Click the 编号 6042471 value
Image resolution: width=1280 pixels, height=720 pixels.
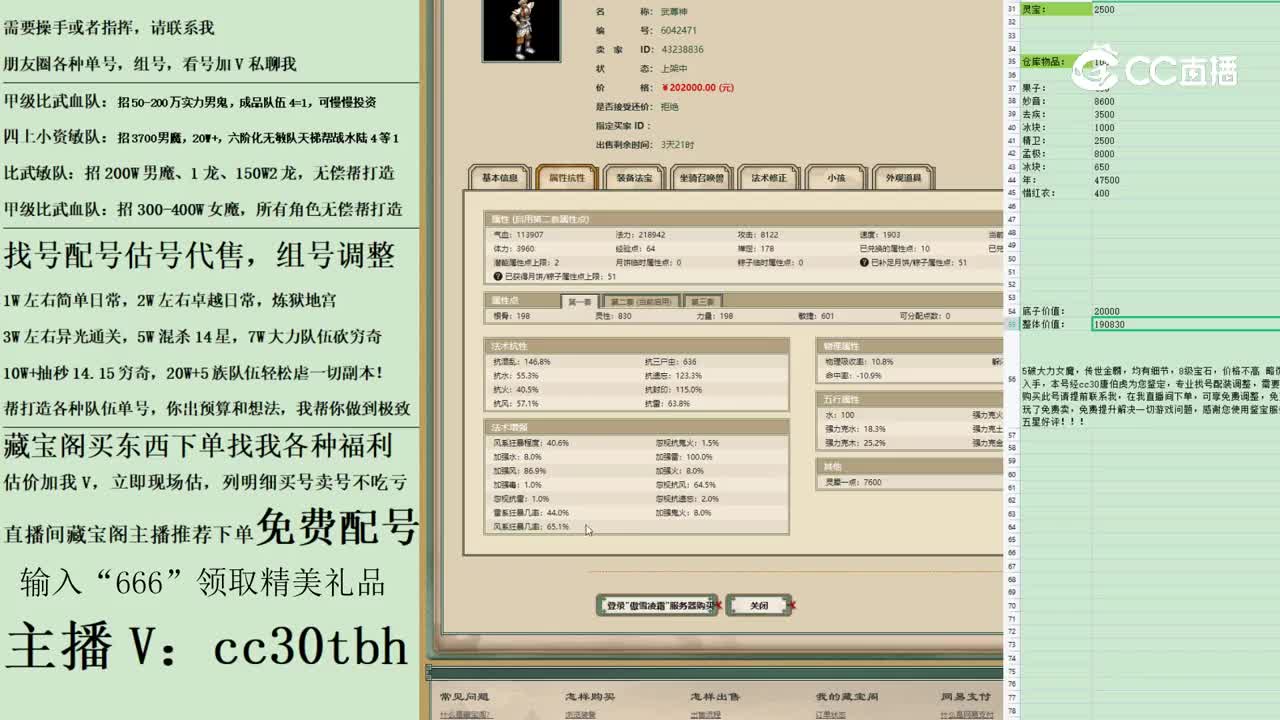pos(679,30)
